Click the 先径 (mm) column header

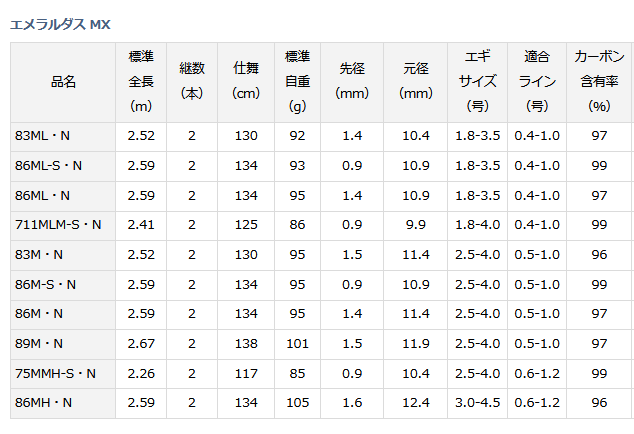click(x=352, y=82)
